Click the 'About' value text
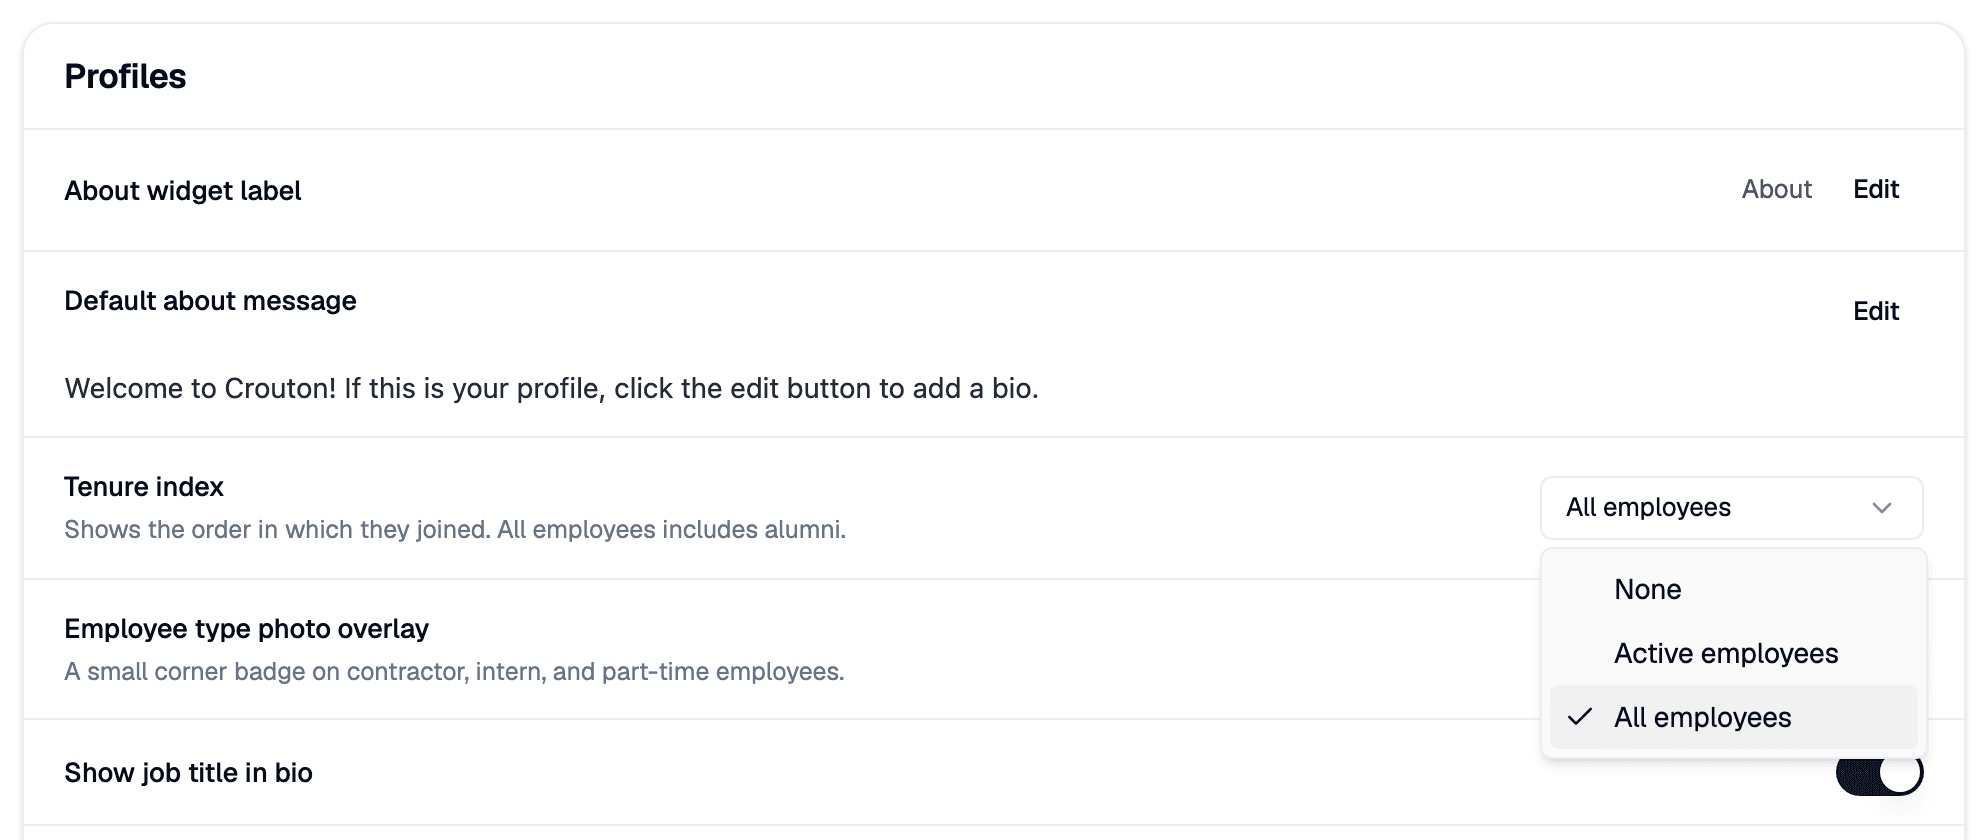This screenshot has width=1988, height=840. (1776, 189)
